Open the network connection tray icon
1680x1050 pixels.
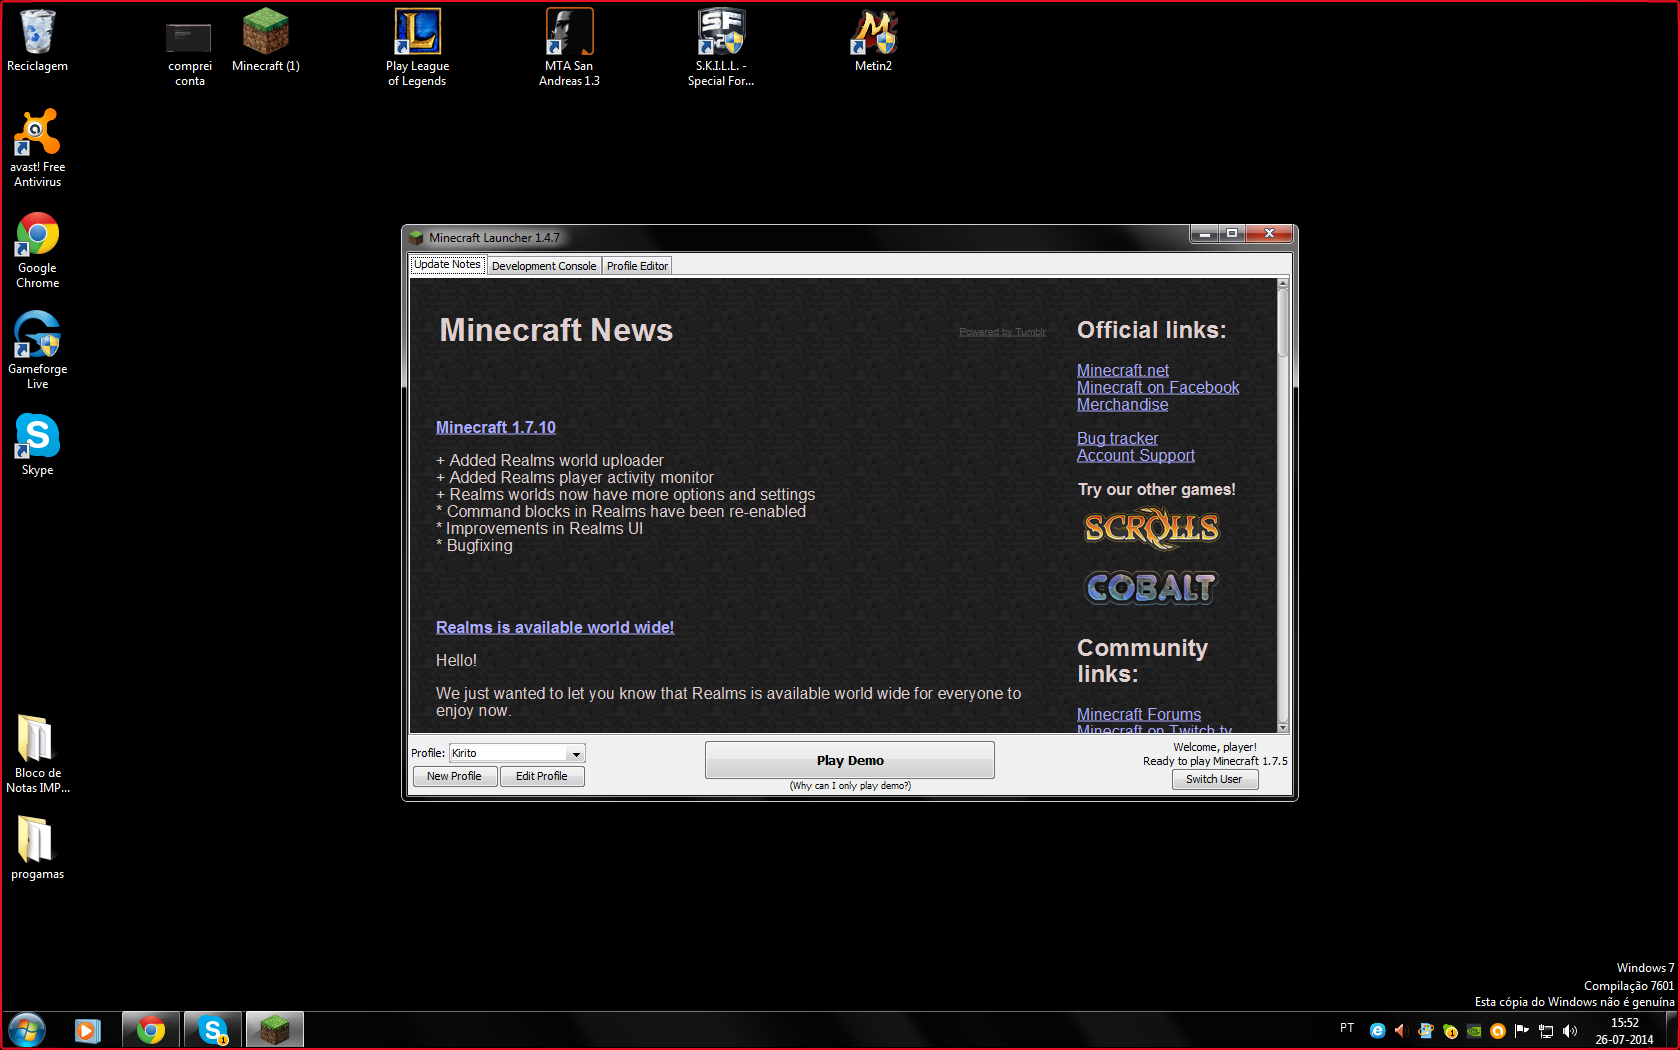pyautogui.click(x=1545, y=1030)
